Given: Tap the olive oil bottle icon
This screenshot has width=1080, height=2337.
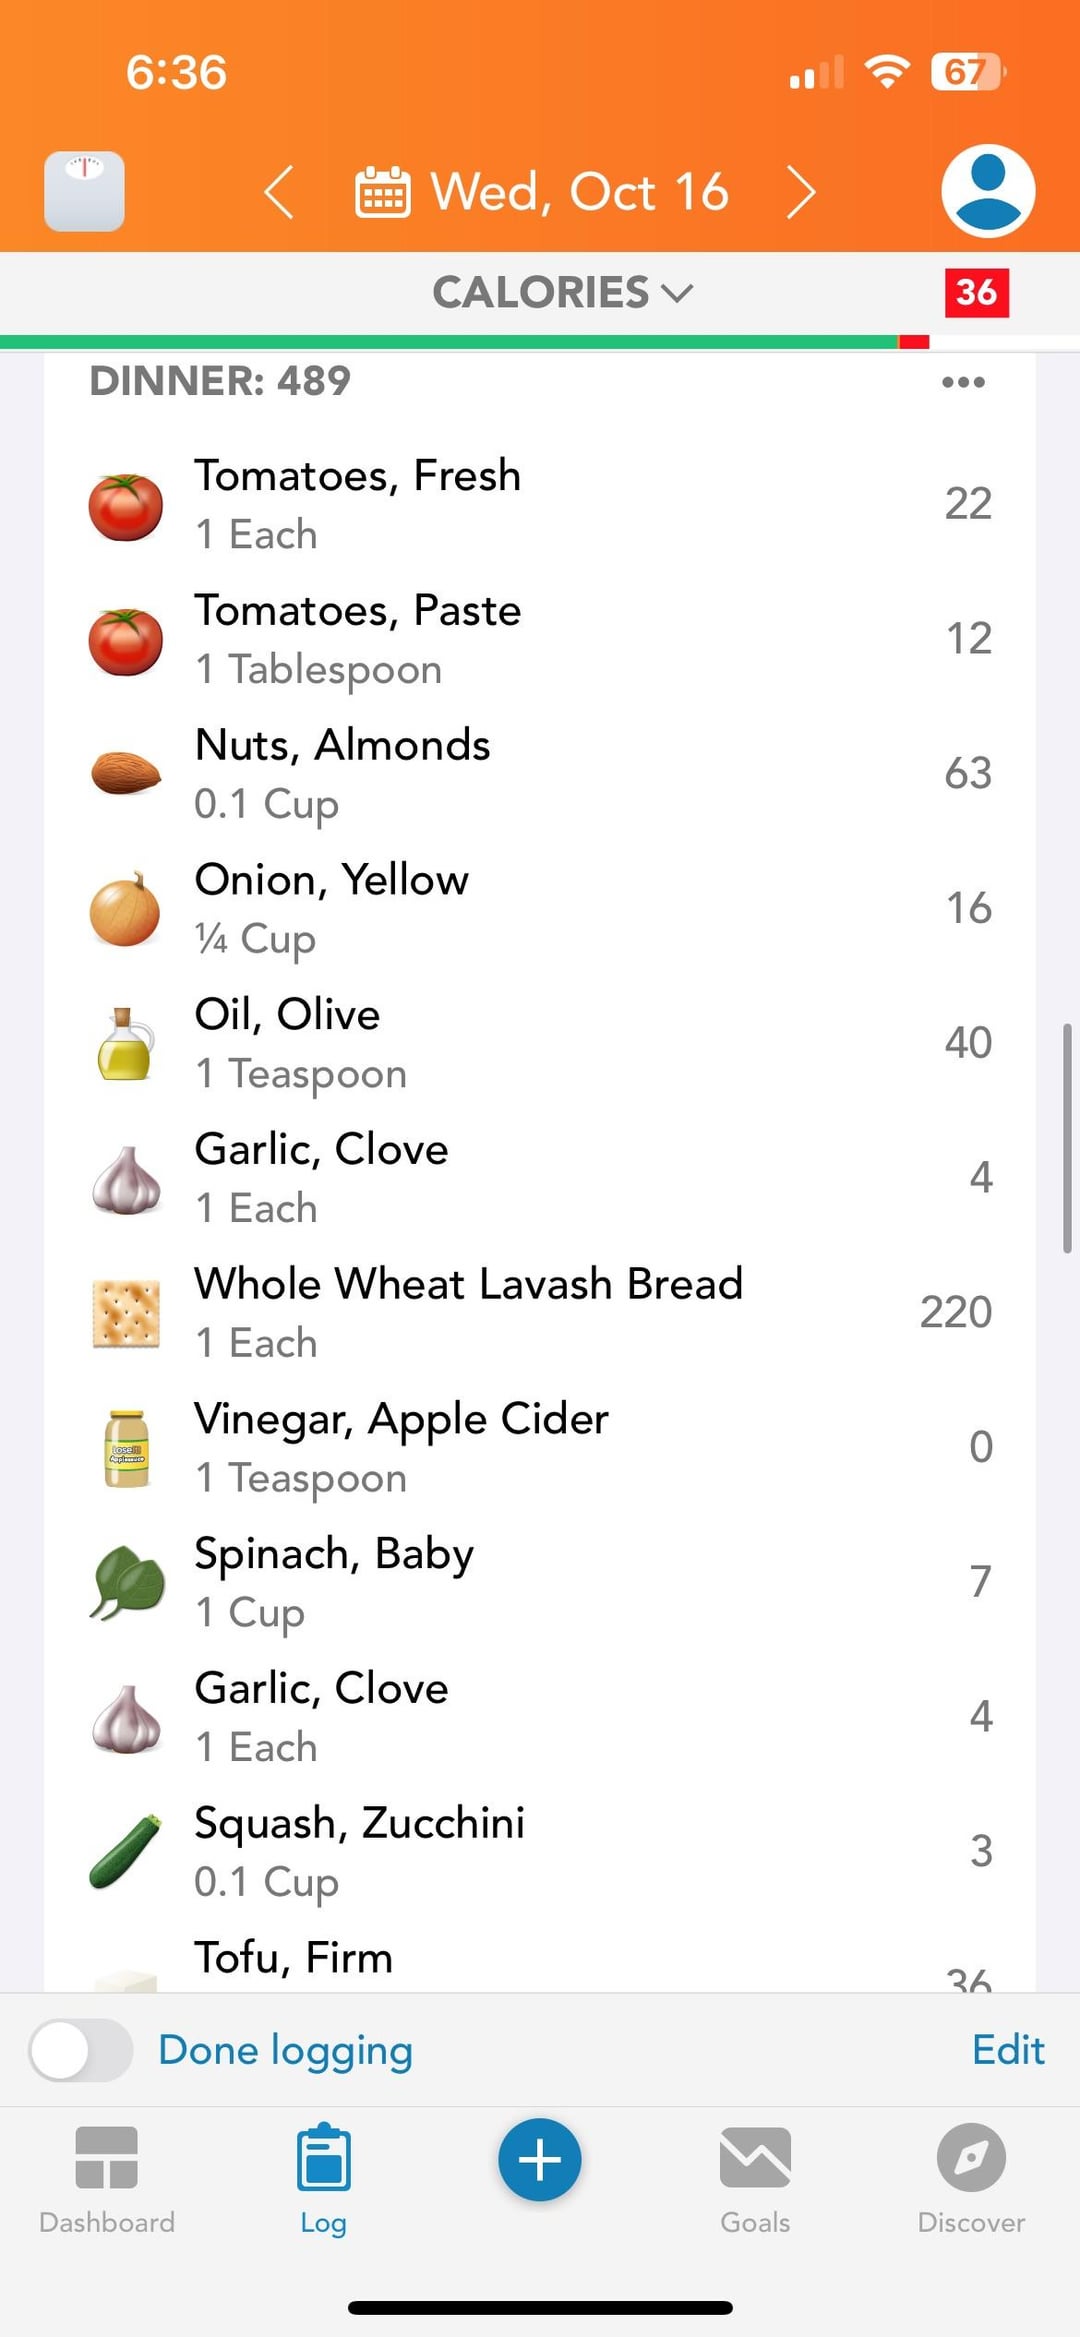Looking at the screenshot, I should 126,1044.
